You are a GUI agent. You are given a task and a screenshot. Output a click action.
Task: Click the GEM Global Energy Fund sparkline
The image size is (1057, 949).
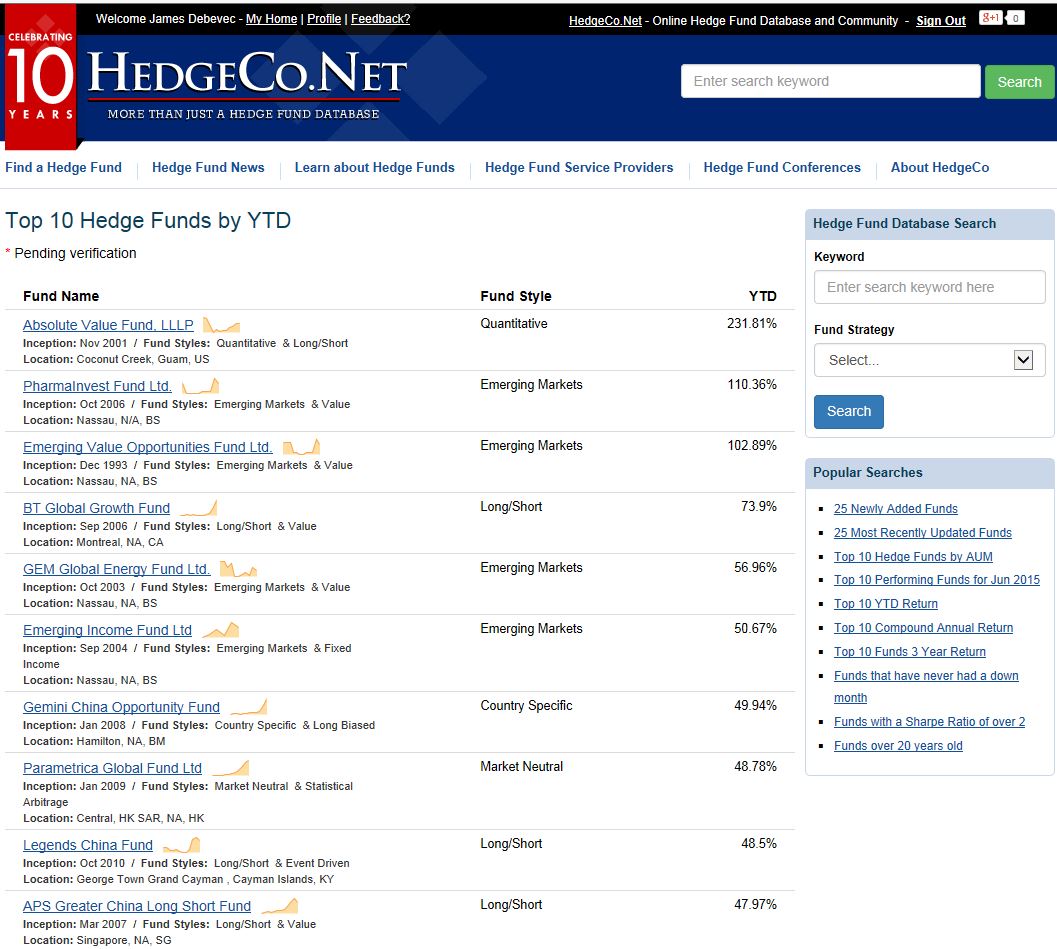[239, 569]
